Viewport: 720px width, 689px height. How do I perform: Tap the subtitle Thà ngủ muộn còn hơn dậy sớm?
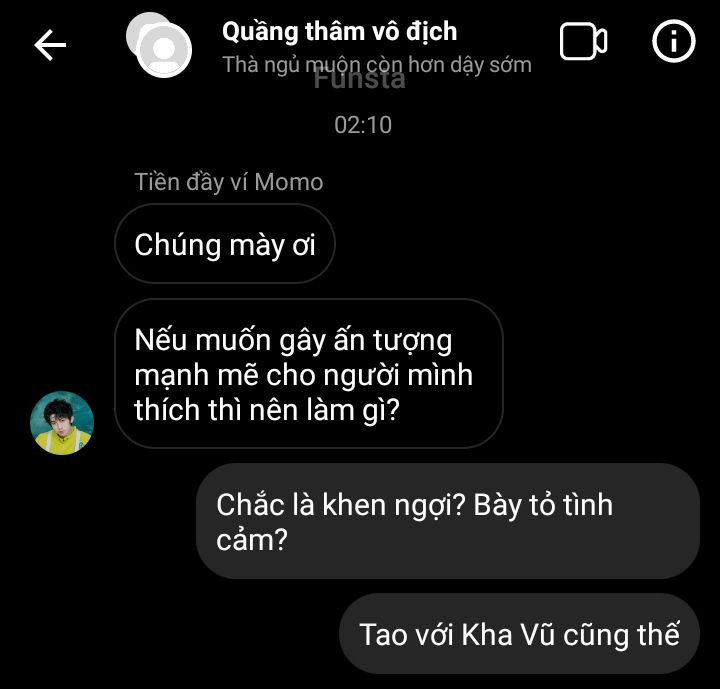pyautogui.click(x=377, y=64)
